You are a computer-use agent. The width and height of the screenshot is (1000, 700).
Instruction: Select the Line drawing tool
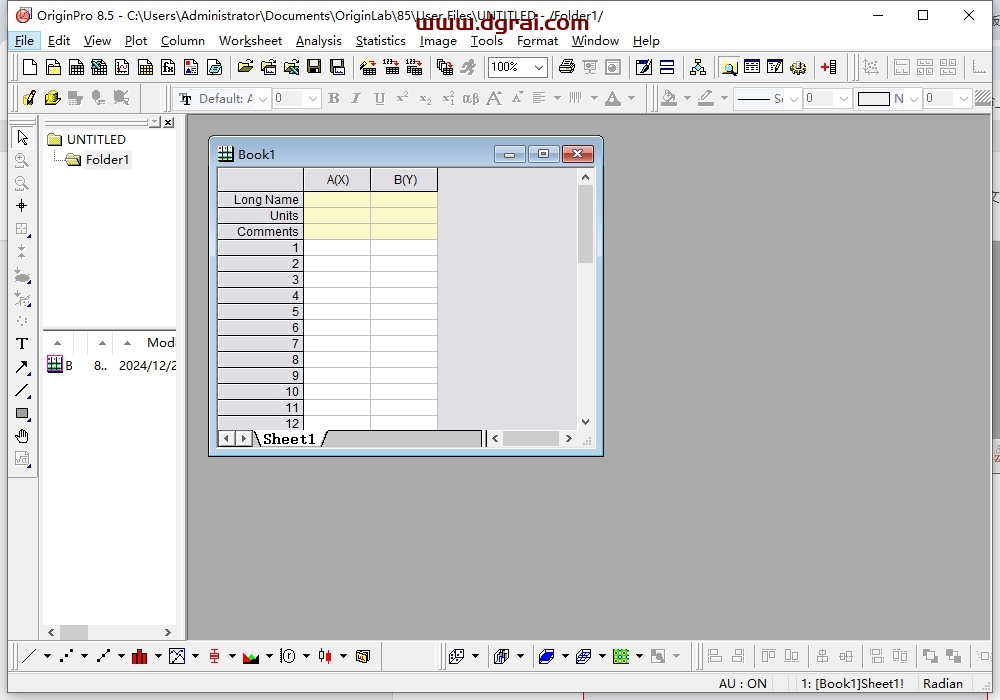point(22,390)
